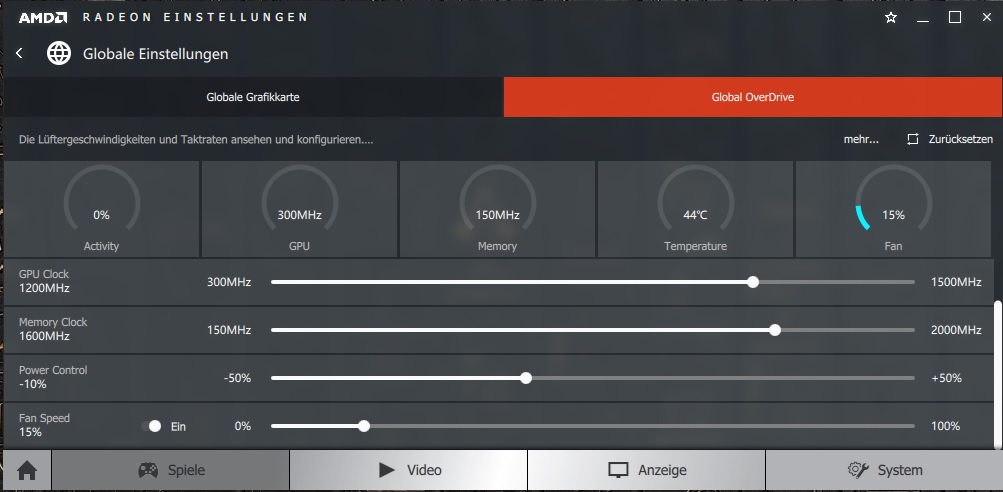This screenshot has height=492, width=1003.
Task: Click the Globale Einstellungen heading
Action: (x=155, y=54)
